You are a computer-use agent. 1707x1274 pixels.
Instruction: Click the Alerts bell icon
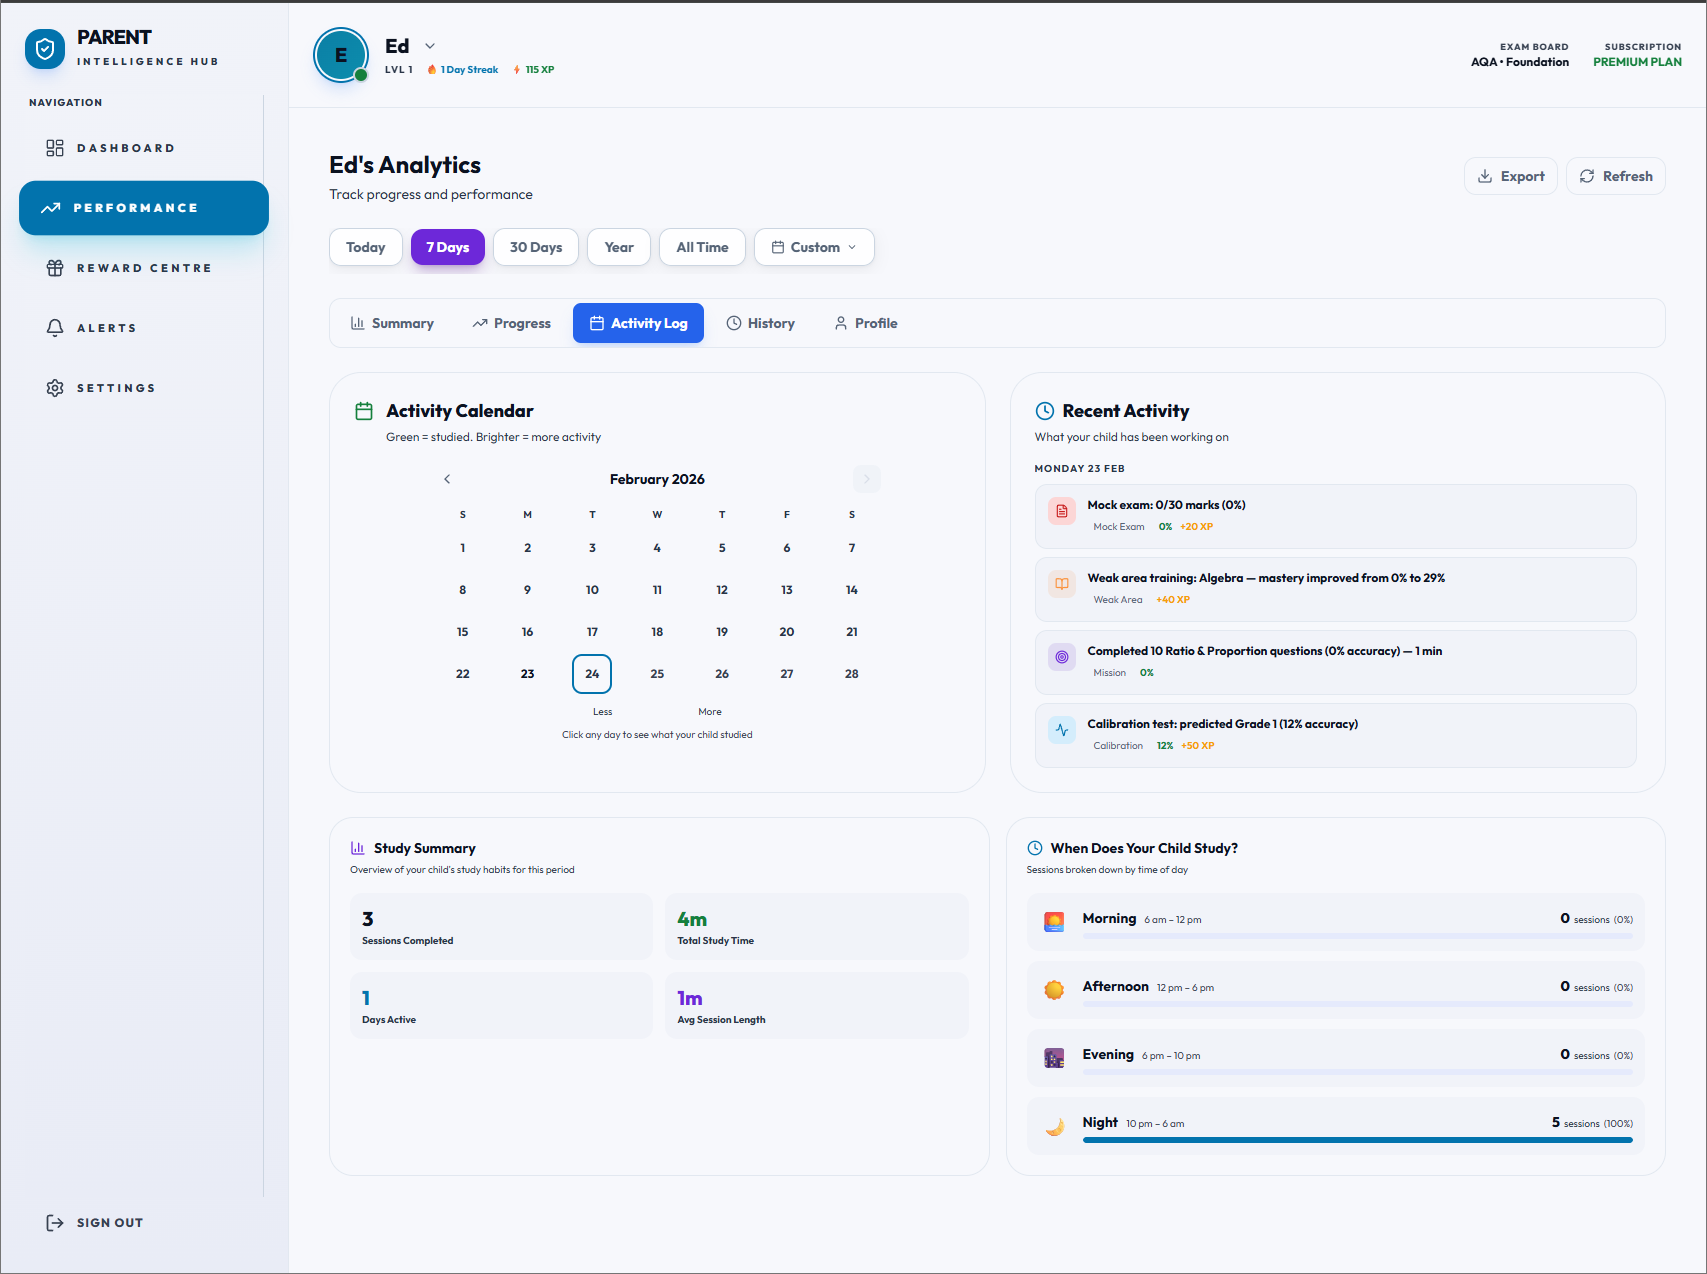click(x=55, y=328)
